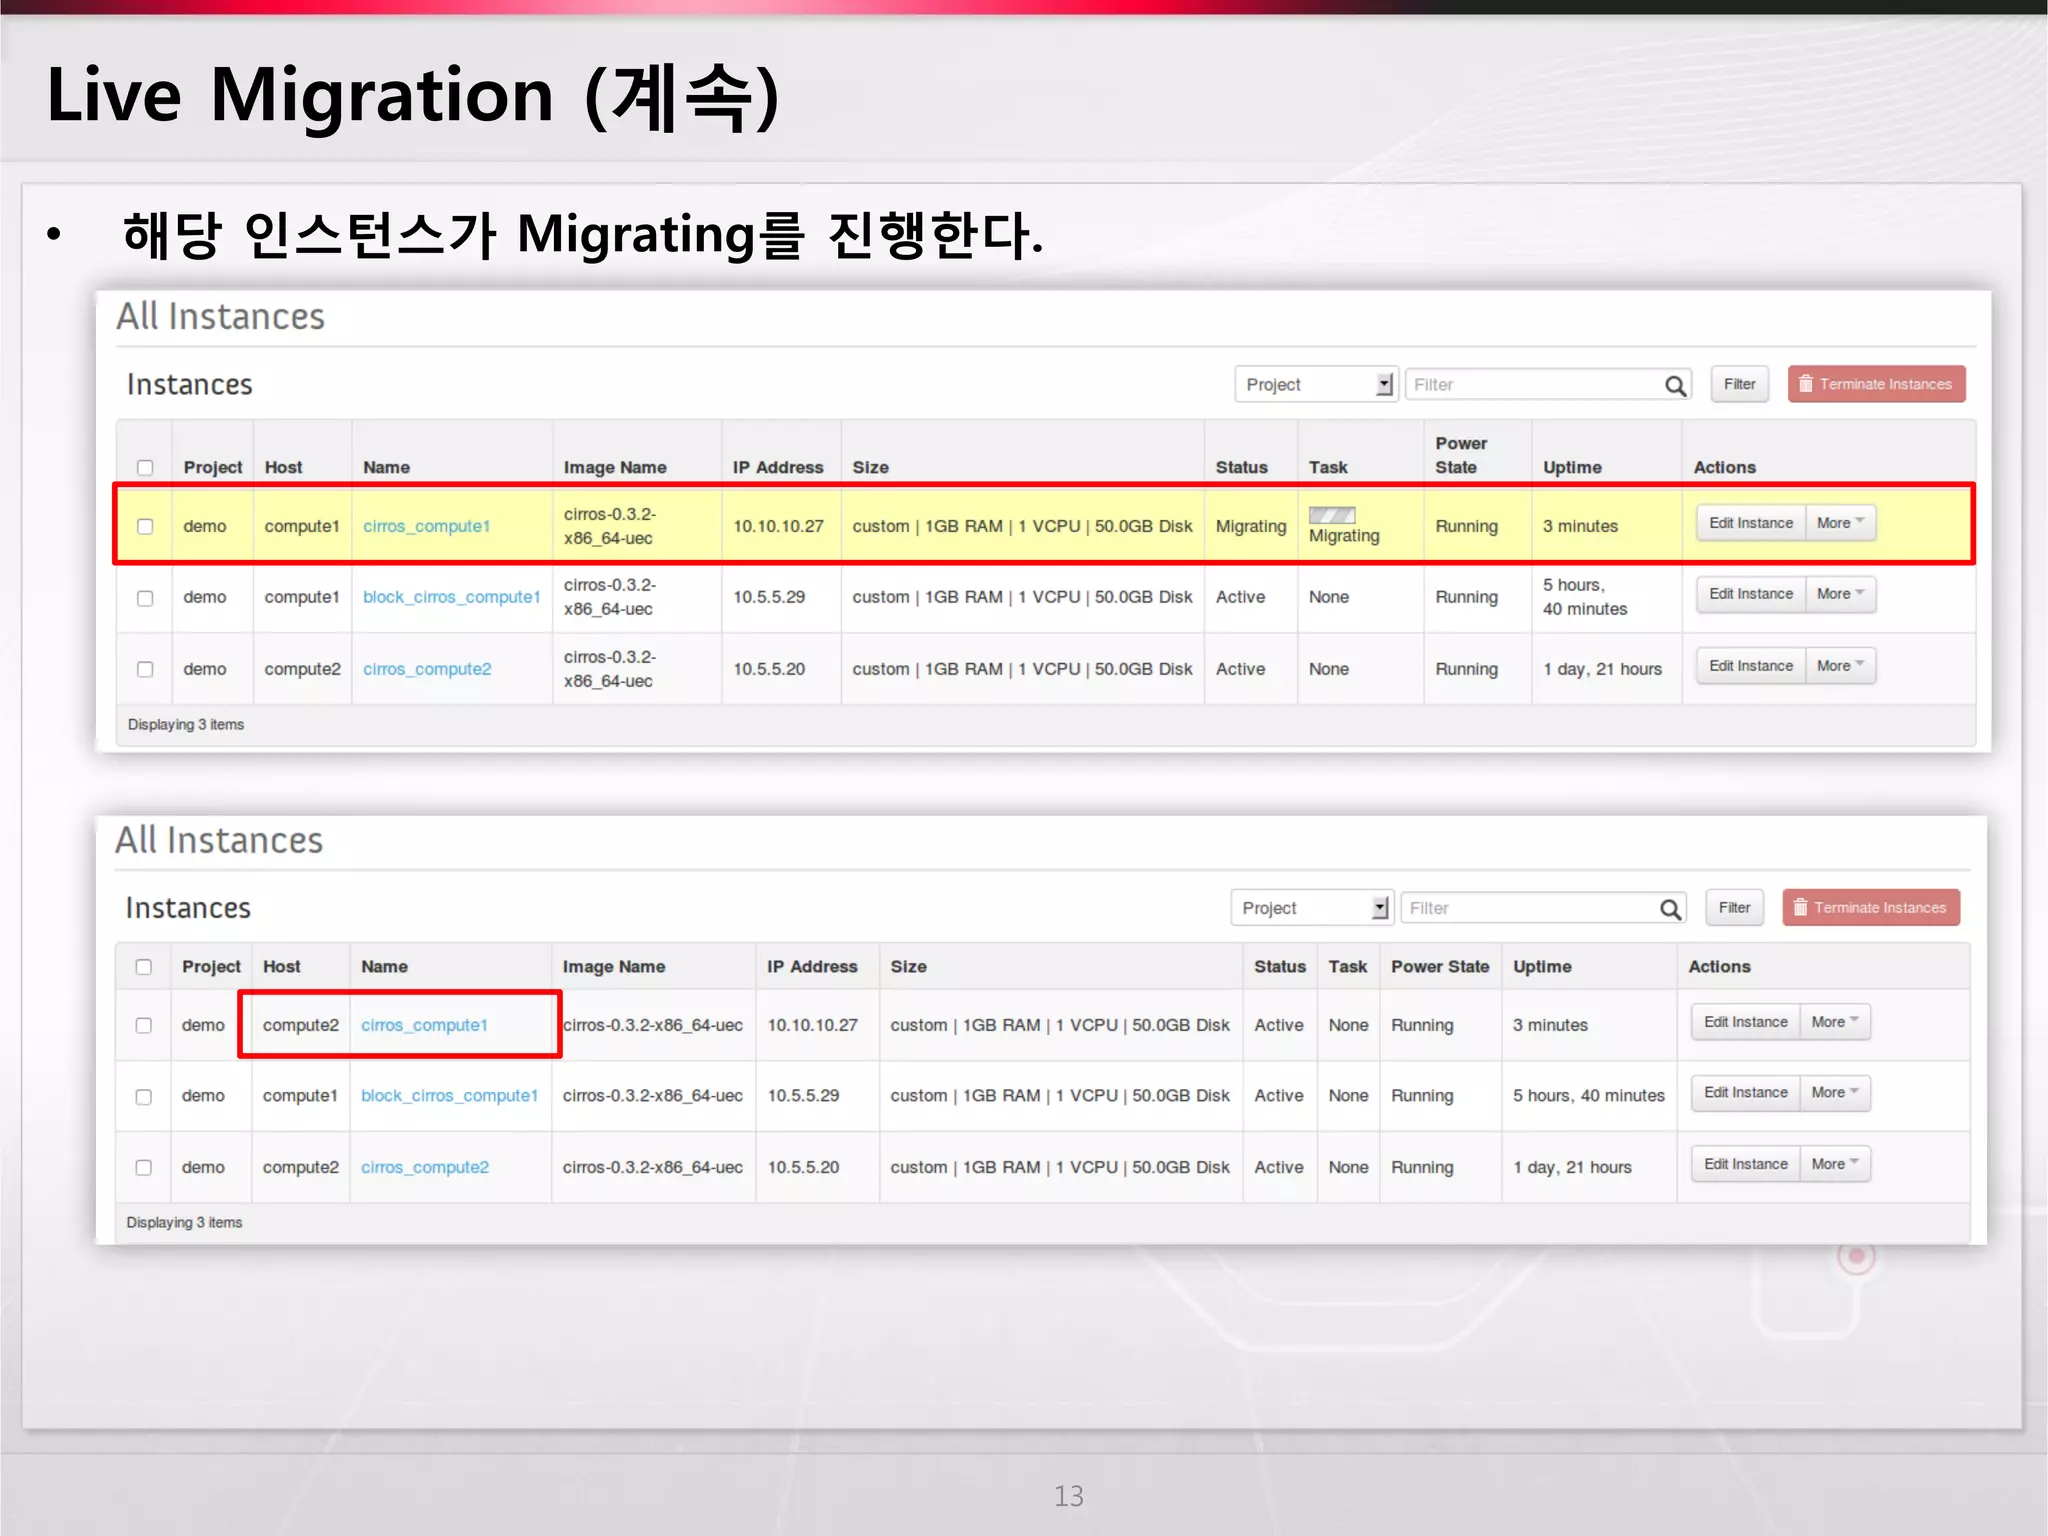
Task: Expand More menu for lower block_cirros_compute1 row
Action: click(1835, 1093)
